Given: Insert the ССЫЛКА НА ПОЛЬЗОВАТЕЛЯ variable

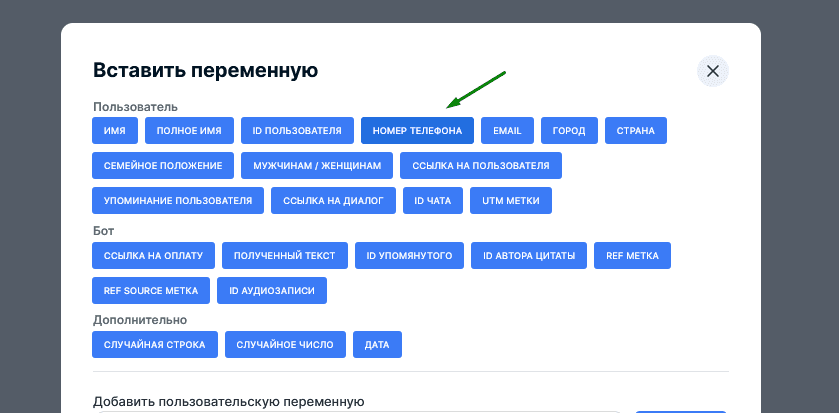Looking at the screenshot, I should [x=481, y=165].
